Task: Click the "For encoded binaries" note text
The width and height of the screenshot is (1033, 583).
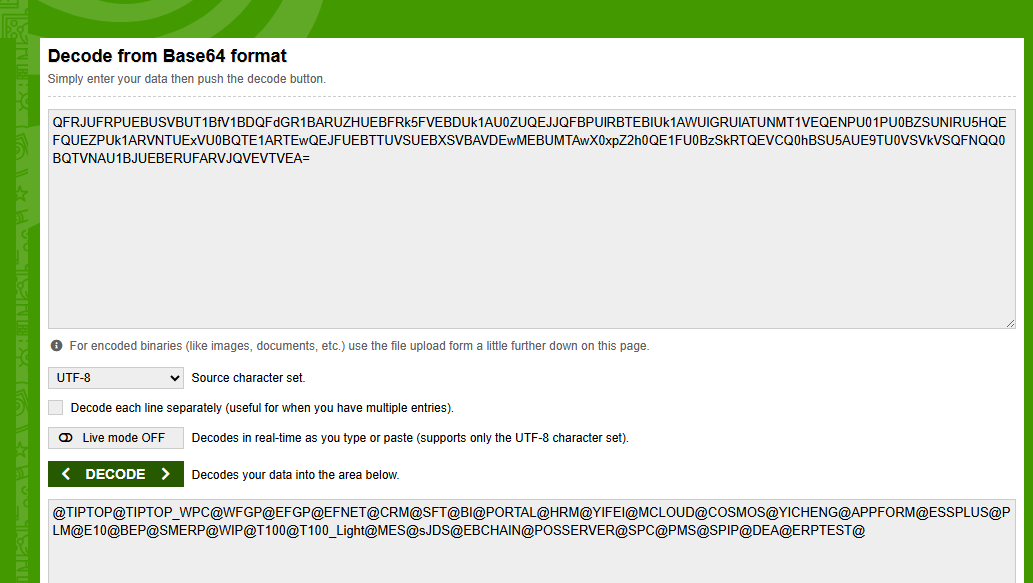Action: [359, 346]
